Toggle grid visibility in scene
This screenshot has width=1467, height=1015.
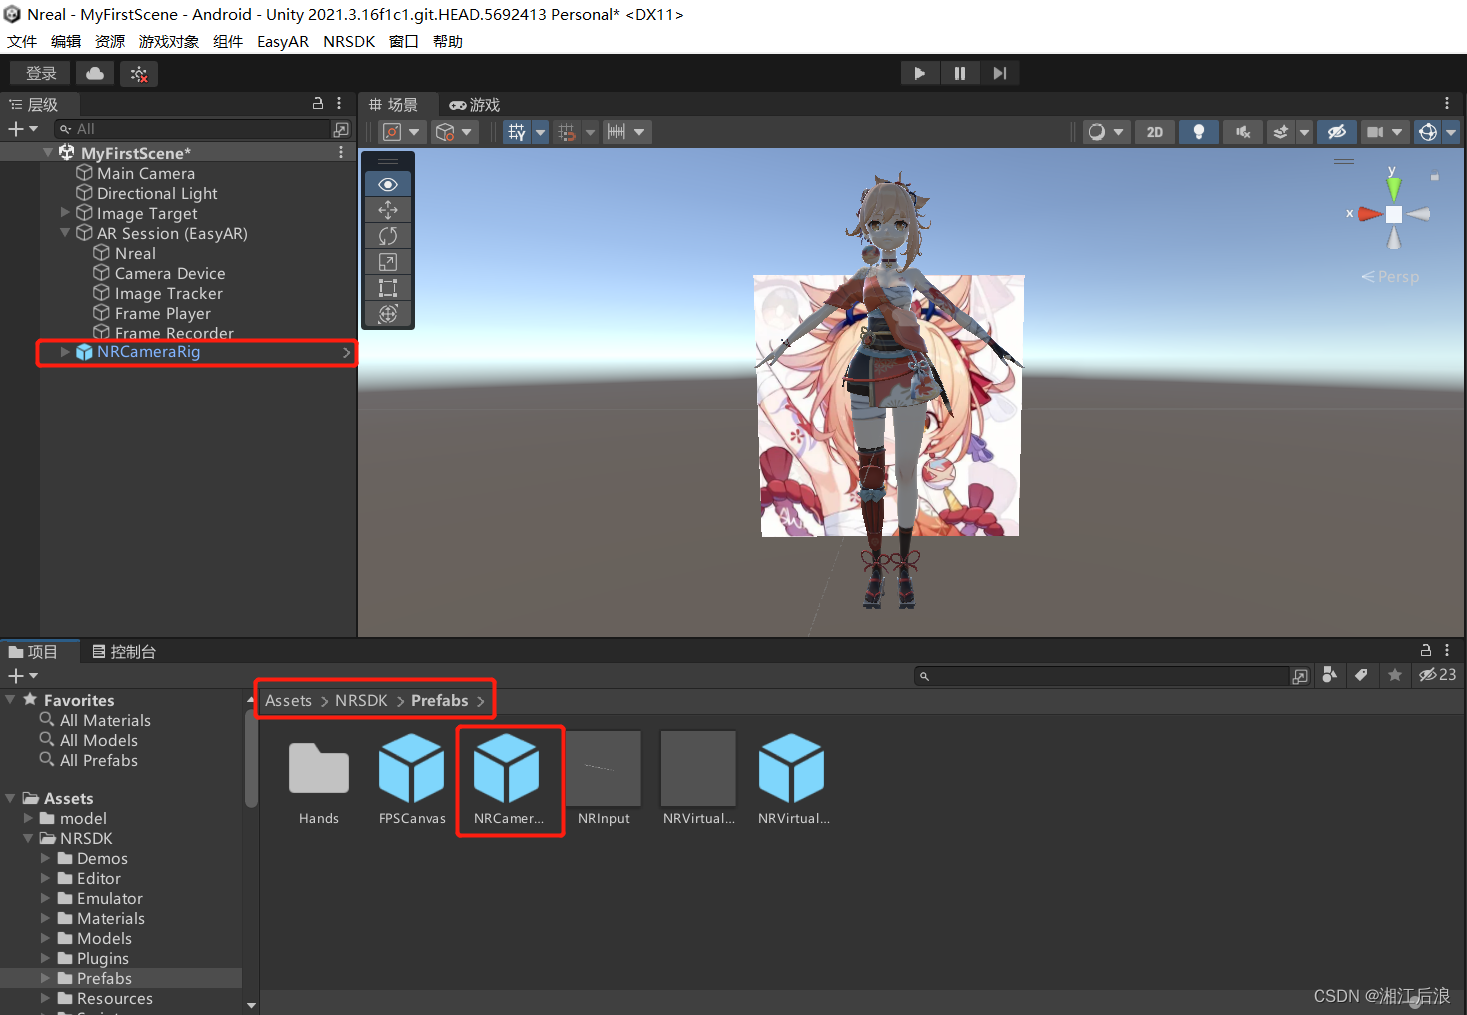tap(516, 132)
